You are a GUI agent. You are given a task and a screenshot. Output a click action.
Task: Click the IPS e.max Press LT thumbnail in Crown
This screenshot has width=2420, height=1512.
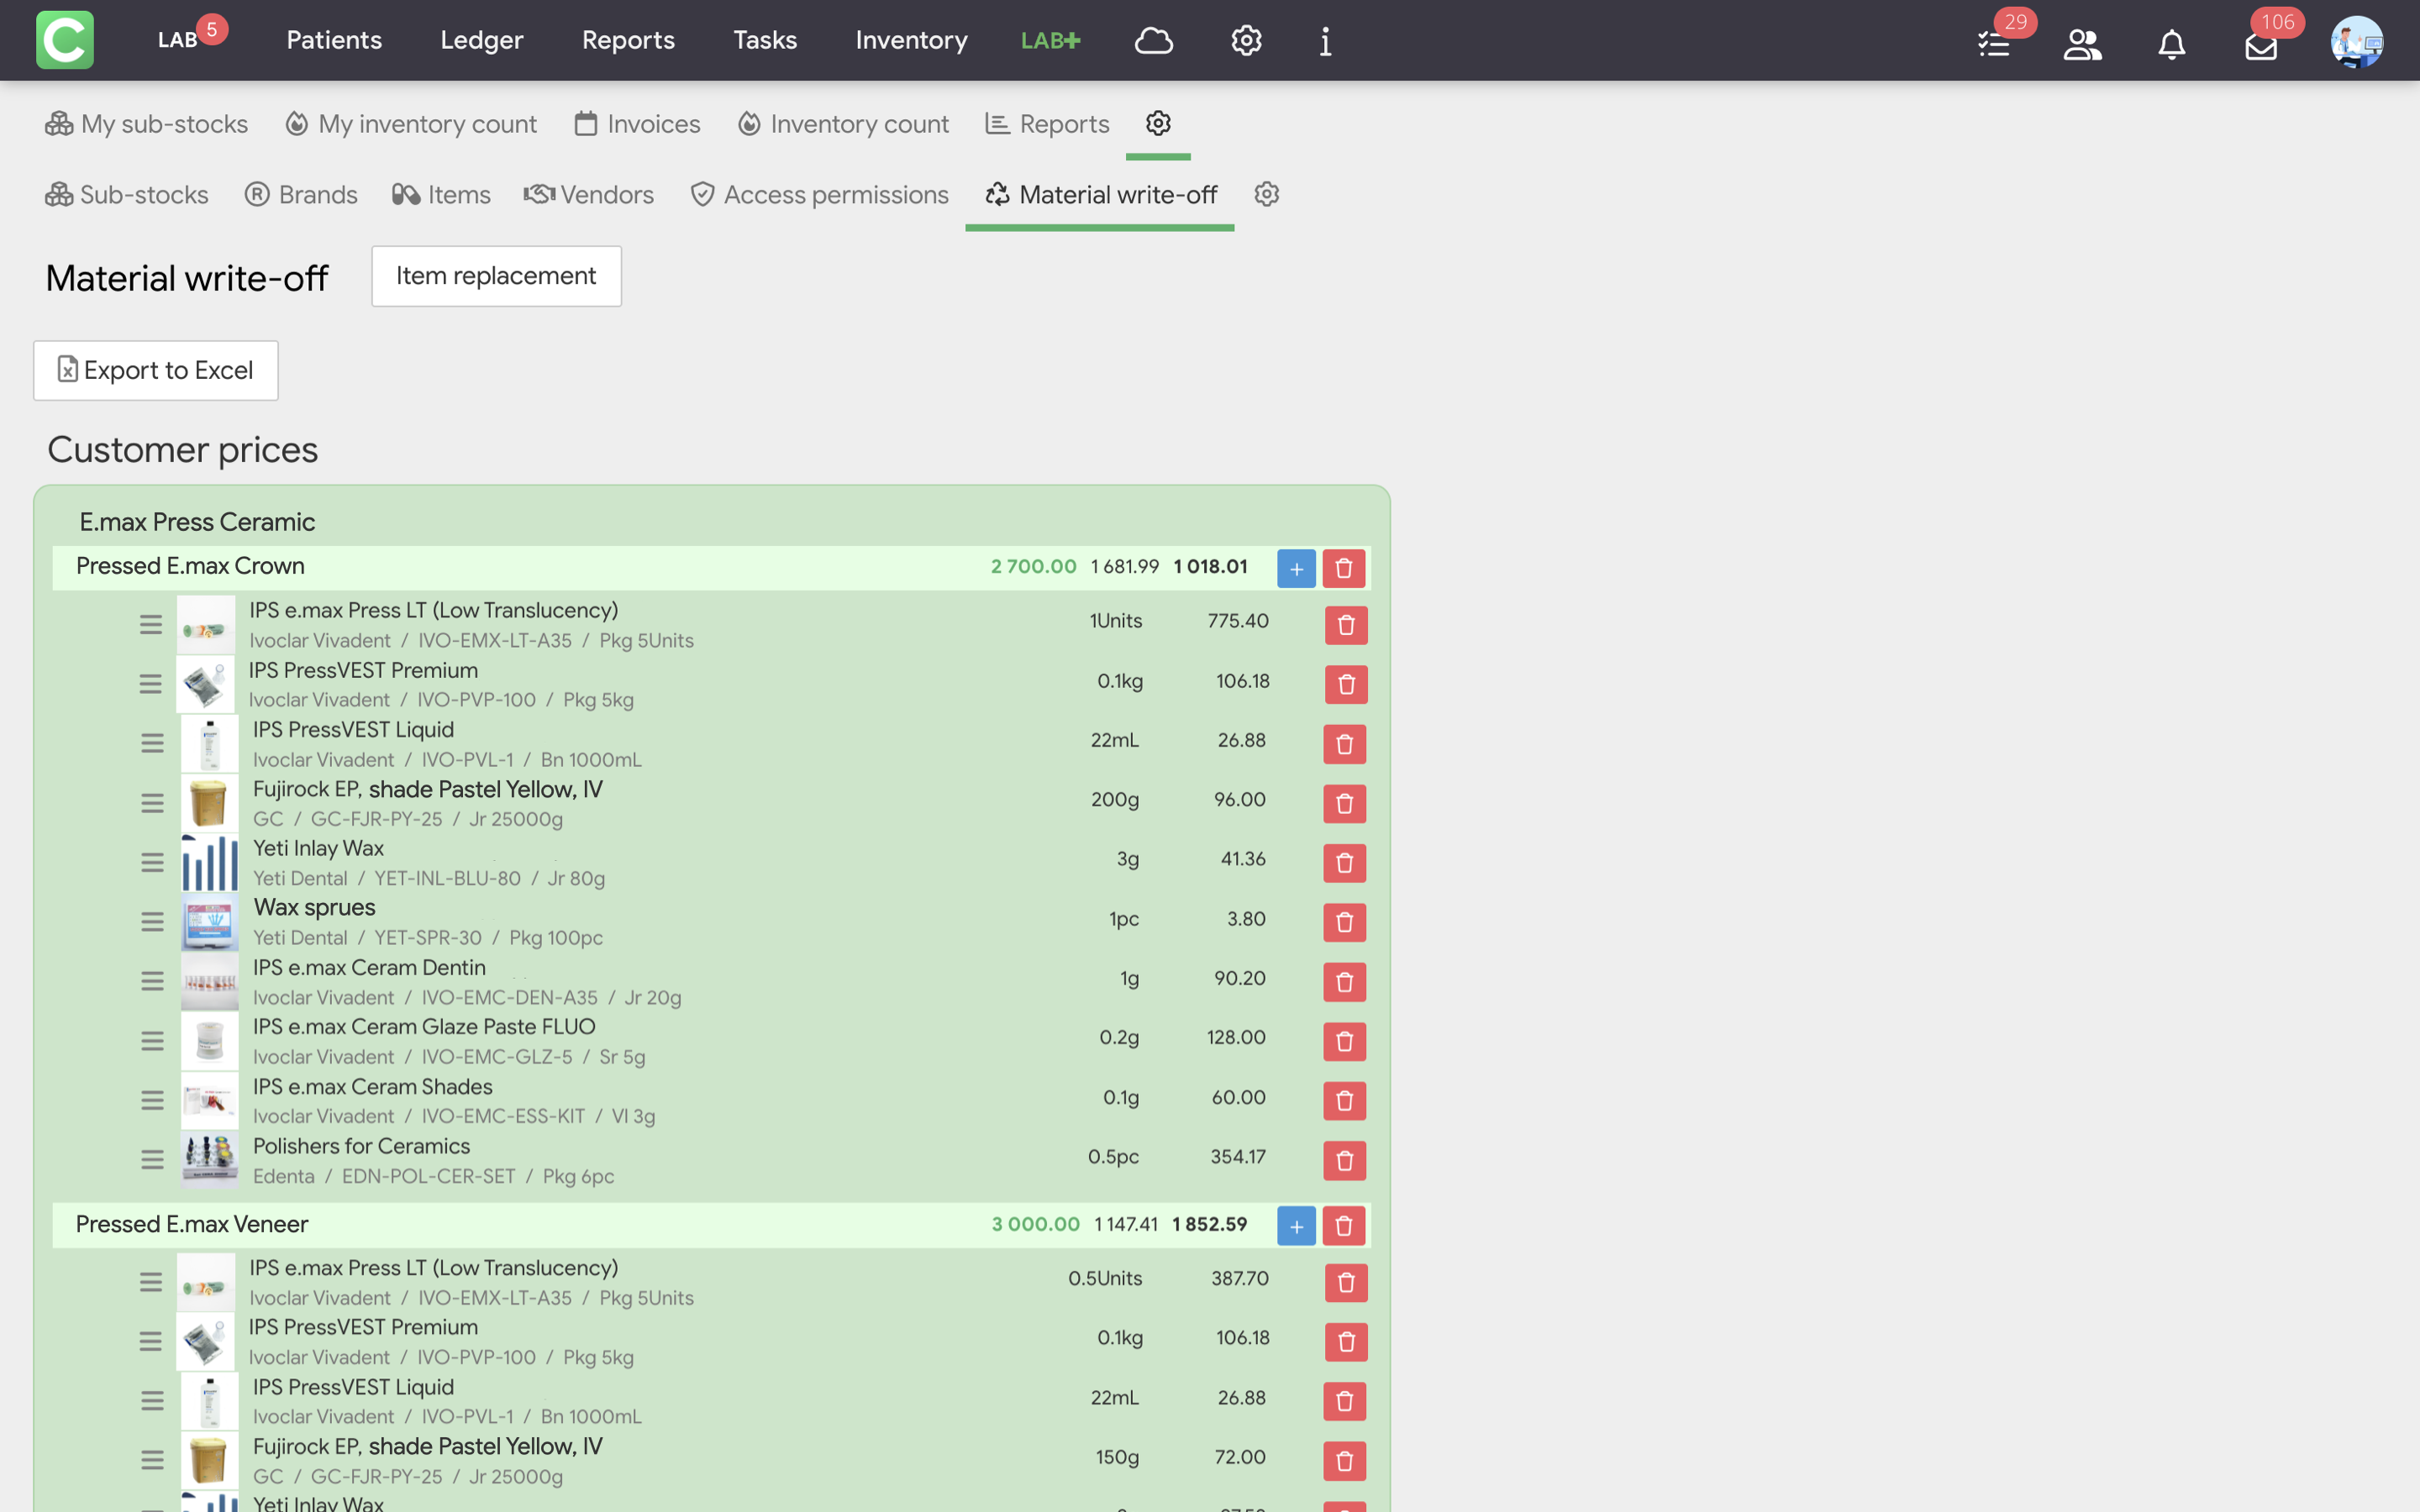click(x=206, y=625)
